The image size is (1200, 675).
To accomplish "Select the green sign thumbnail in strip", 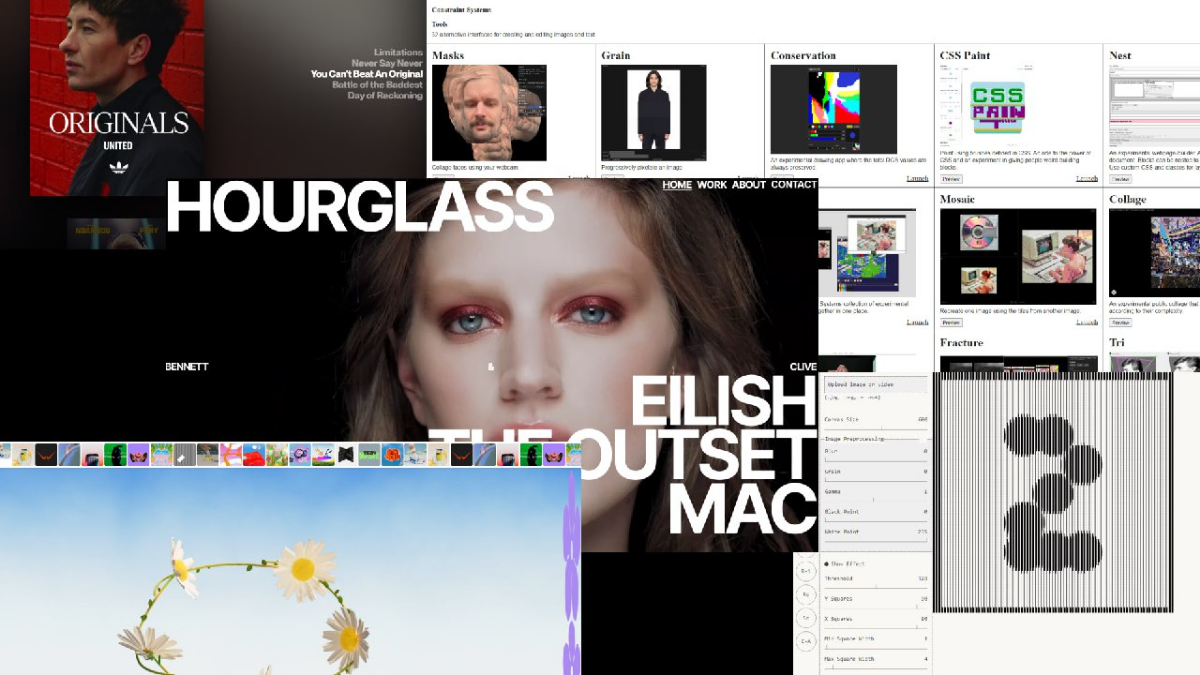I will tap(369, 455).
